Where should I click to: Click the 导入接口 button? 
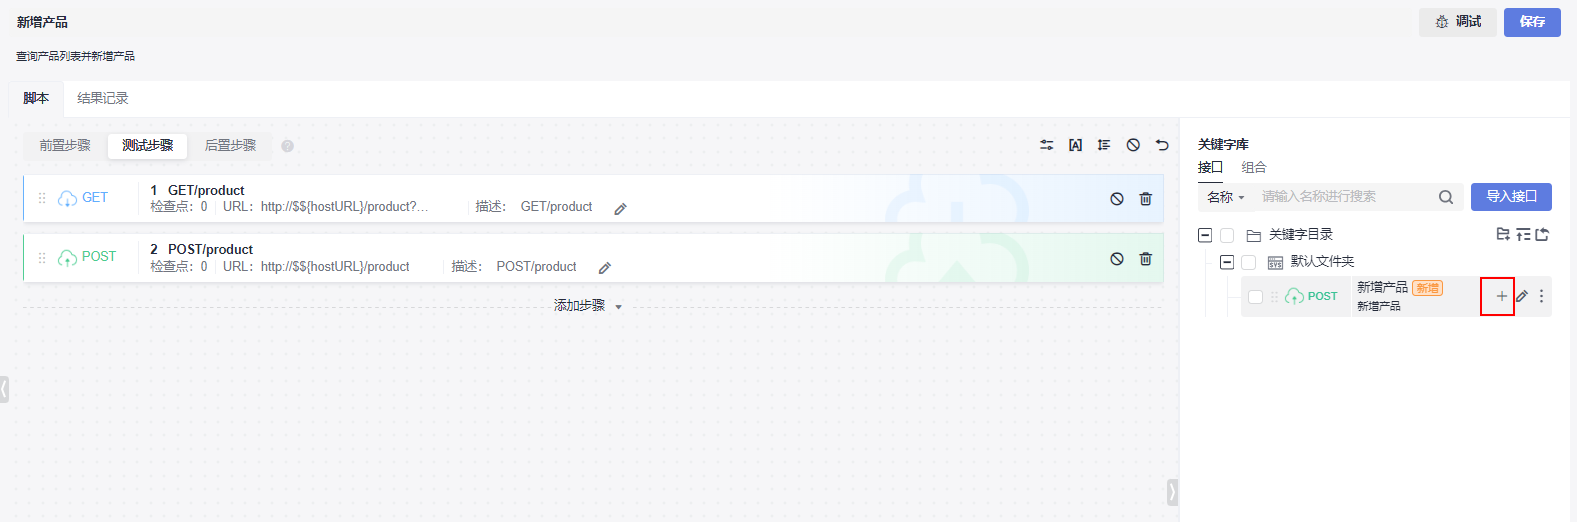point(1511,197)
